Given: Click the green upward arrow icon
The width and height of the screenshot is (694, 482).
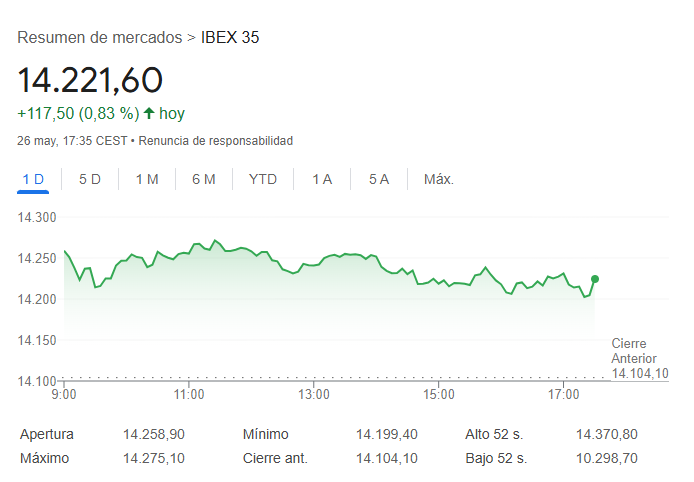Looking at the screenshot, I should (x=149, y=113).
